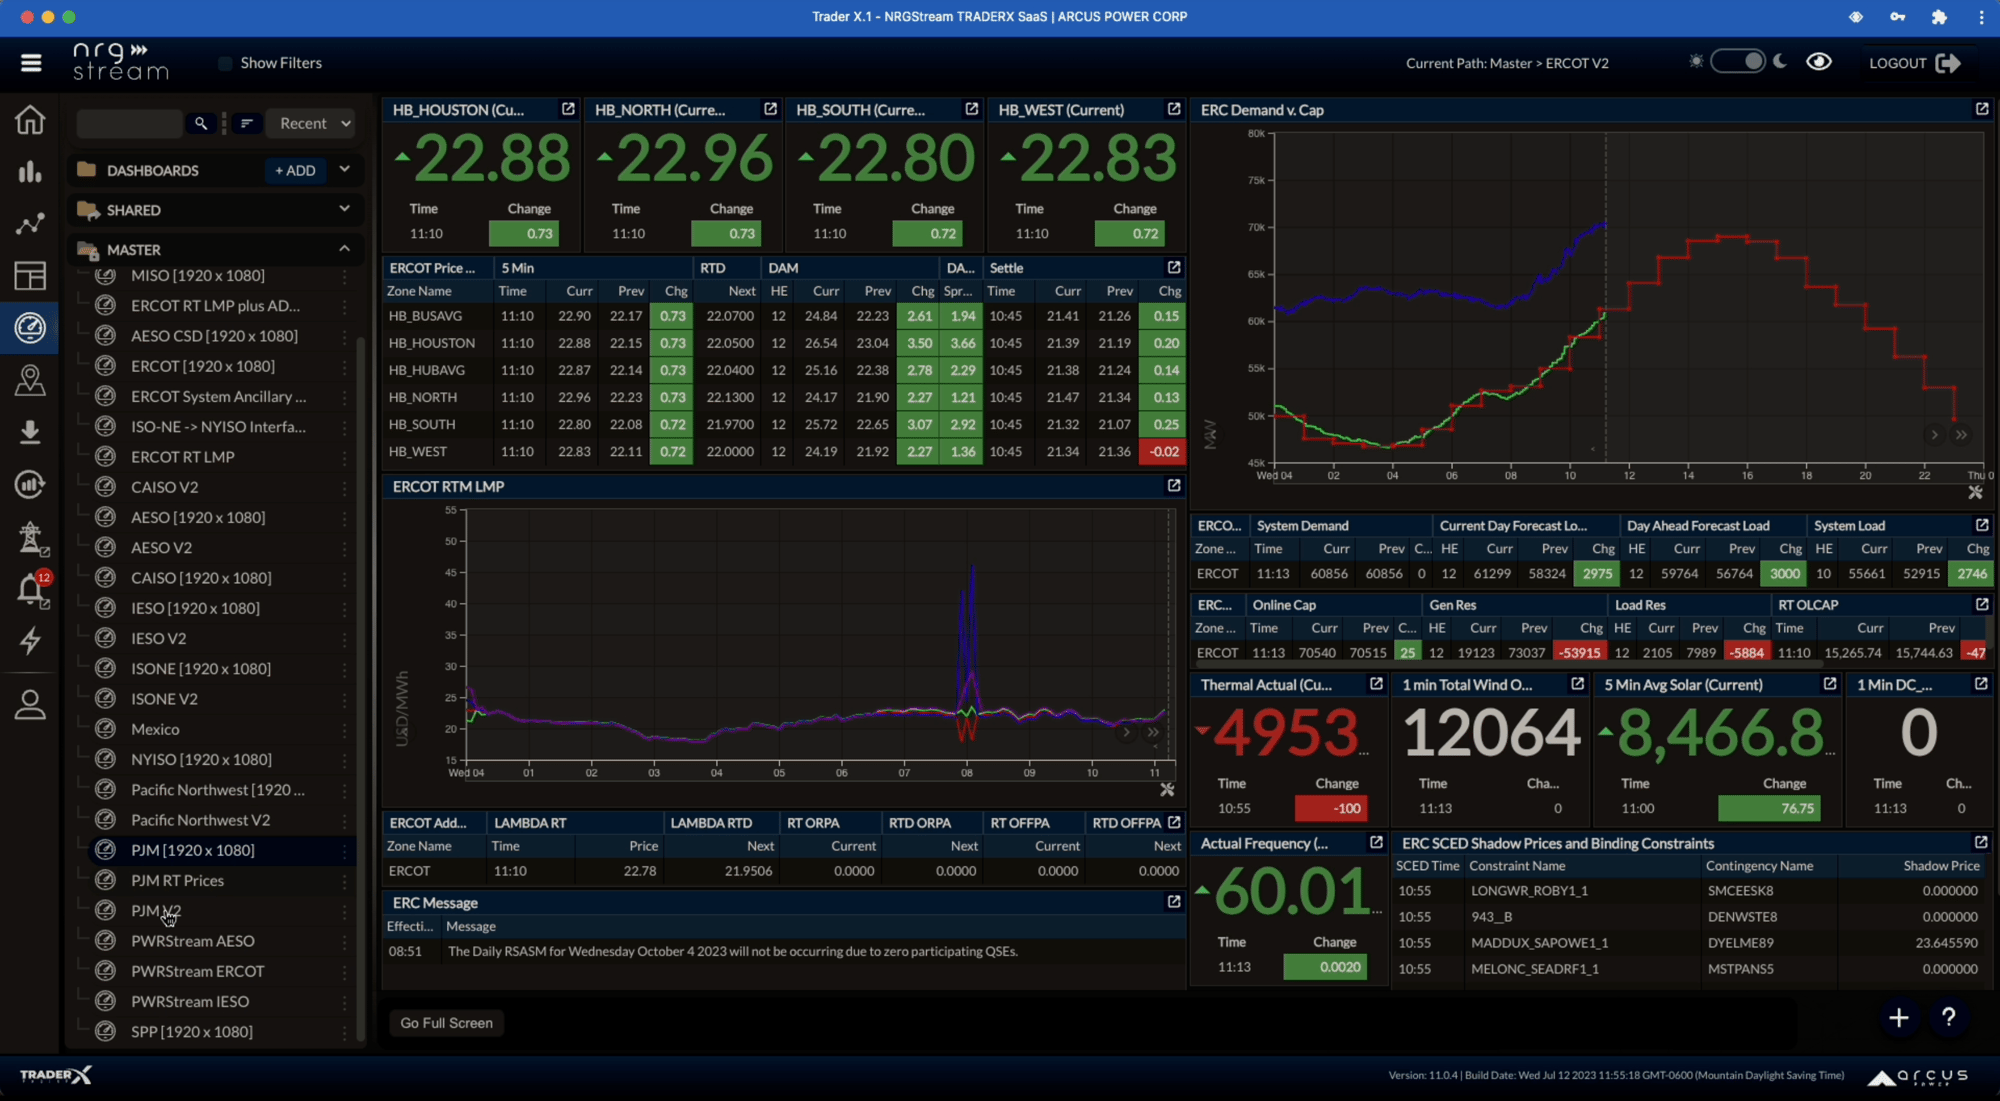Open the lightning bolt sidebar icon
Viewport: 2000px width, 1101px height.
[x=30, y=641]
